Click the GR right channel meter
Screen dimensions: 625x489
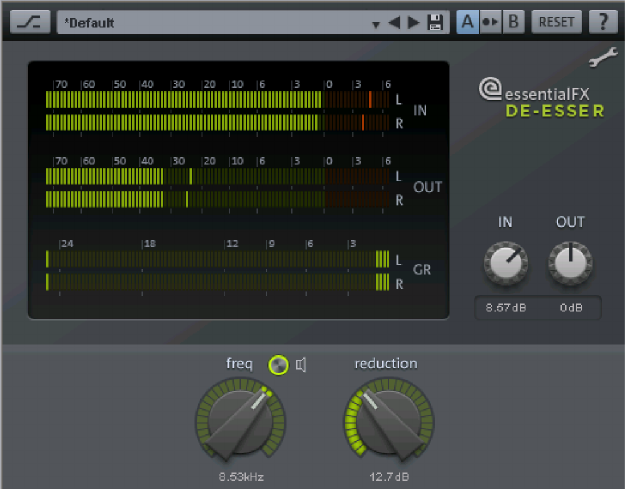pos(218,282)
